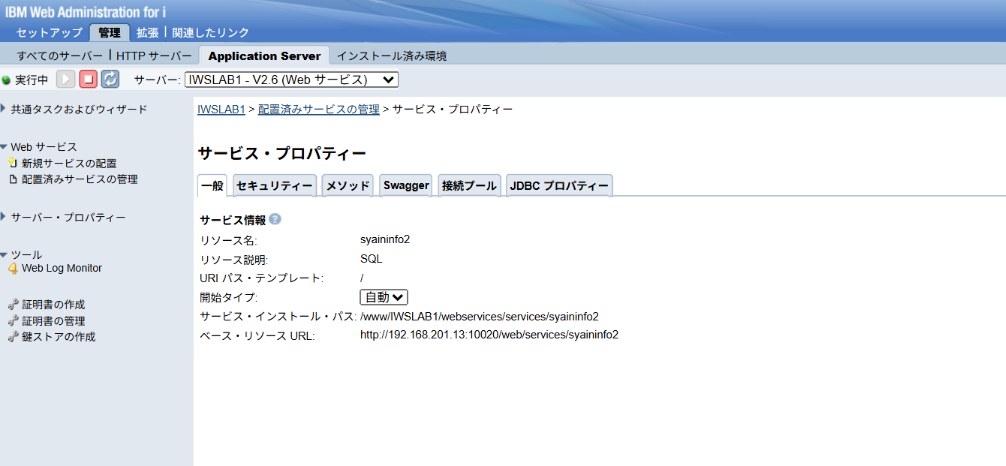The height and width of the screenshot is (466, 1006).
Task: Switch to インストール済み環境 tab
Action: tap(392, 56)
